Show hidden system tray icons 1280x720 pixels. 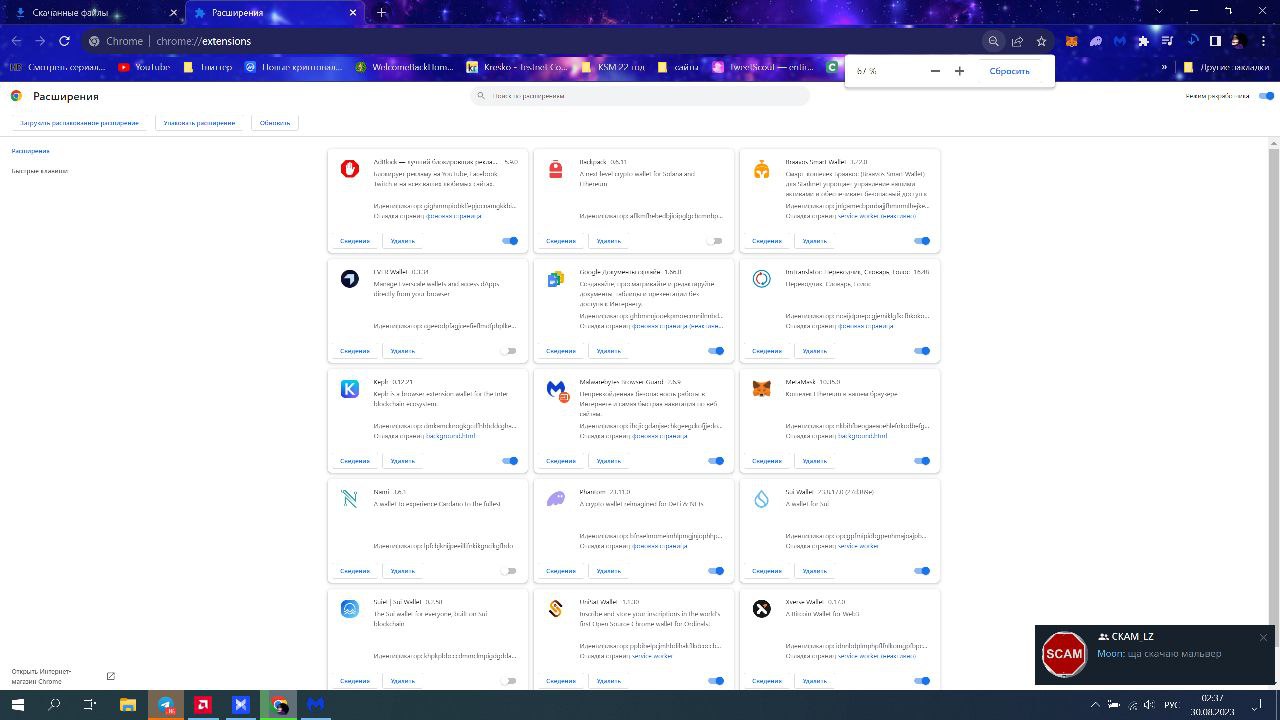[x=1095, y=704]
